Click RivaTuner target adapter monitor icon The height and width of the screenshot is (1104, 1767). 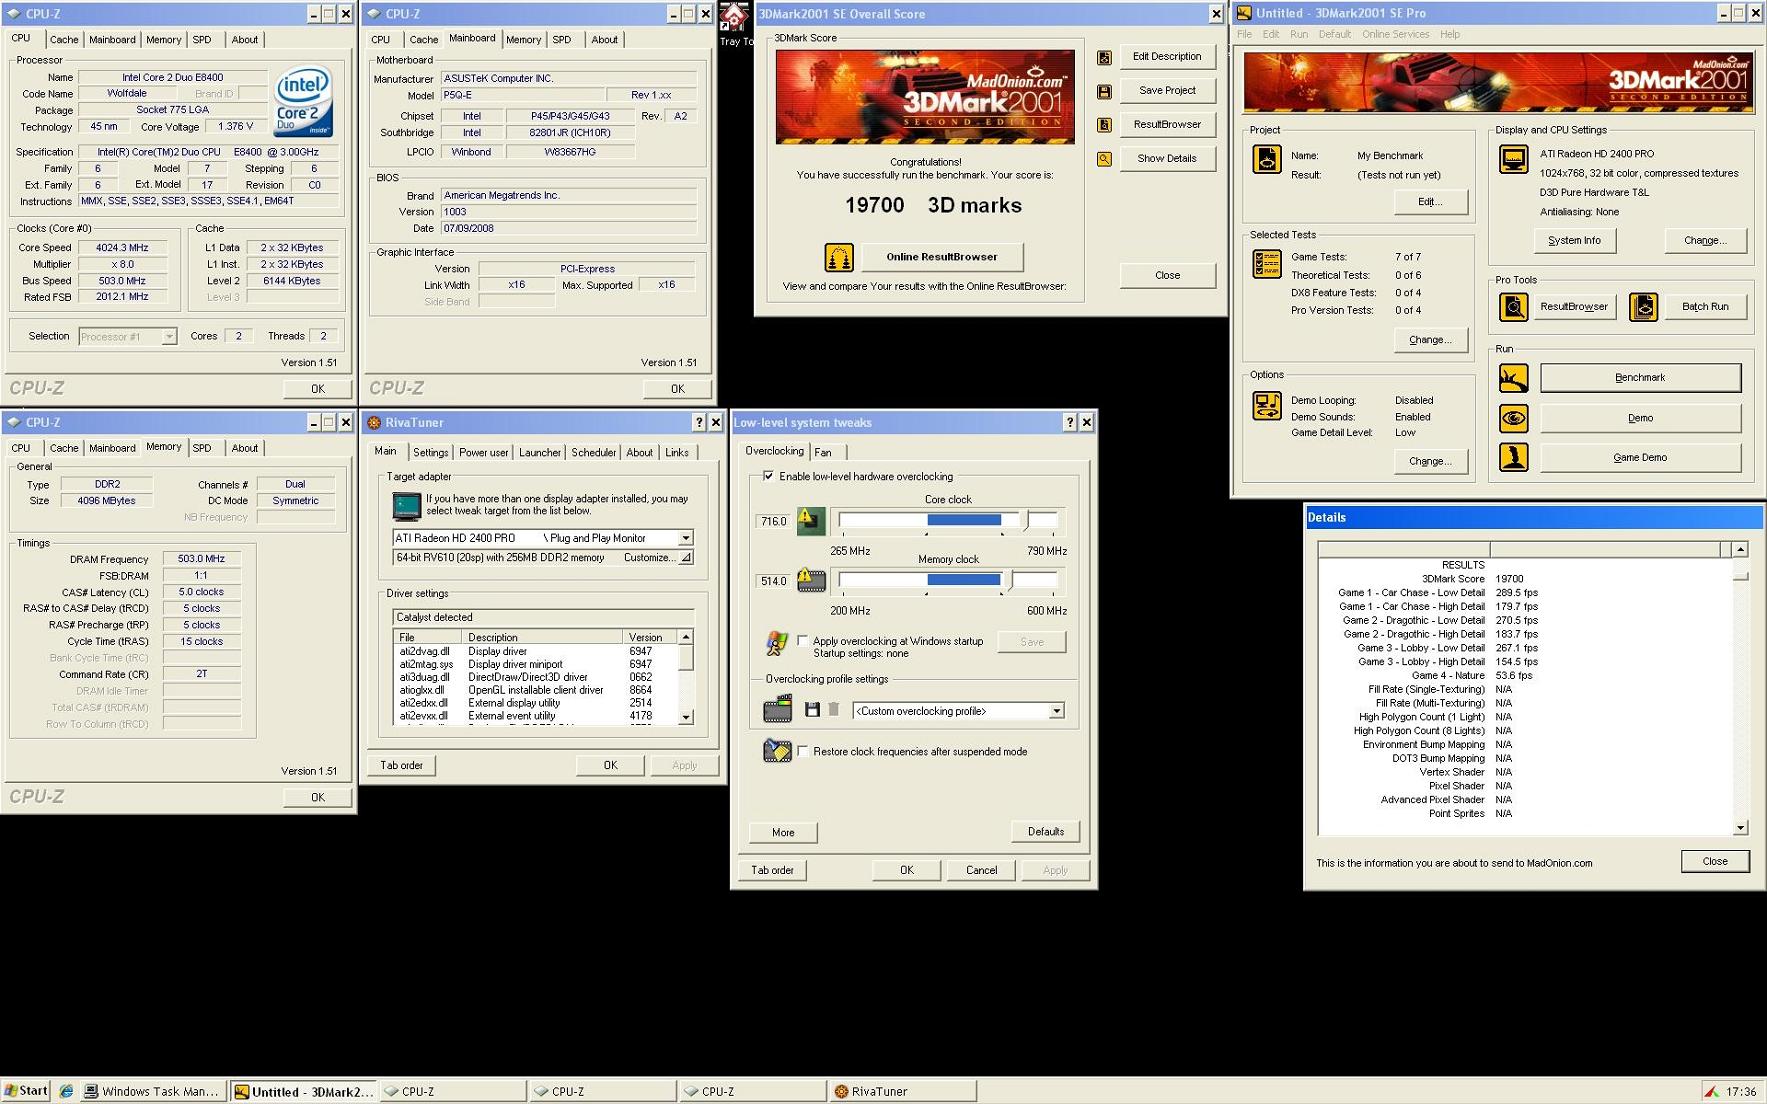[406, 506]
